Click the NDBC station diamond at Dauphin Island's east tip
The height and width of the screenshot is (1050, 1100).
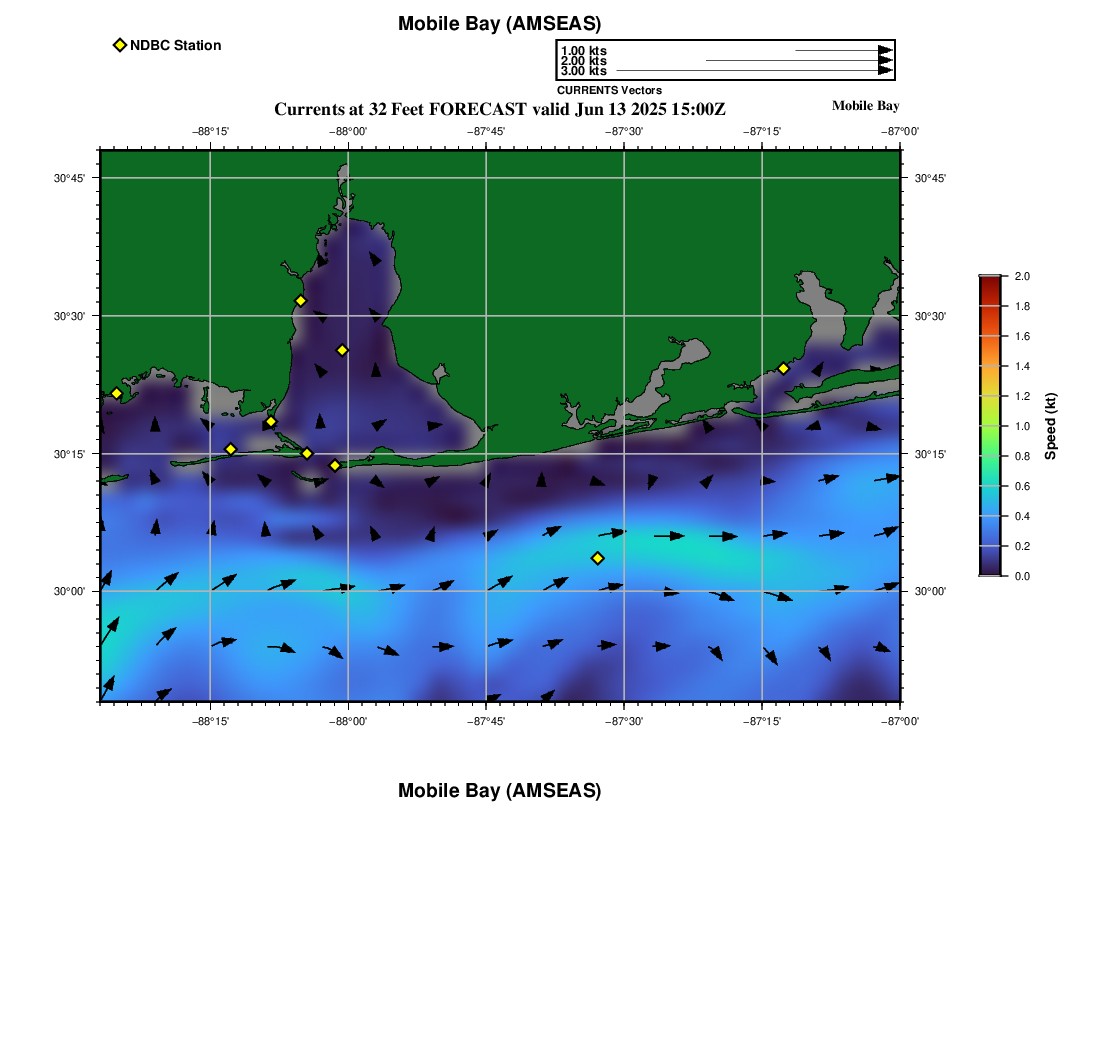(307, 453)
